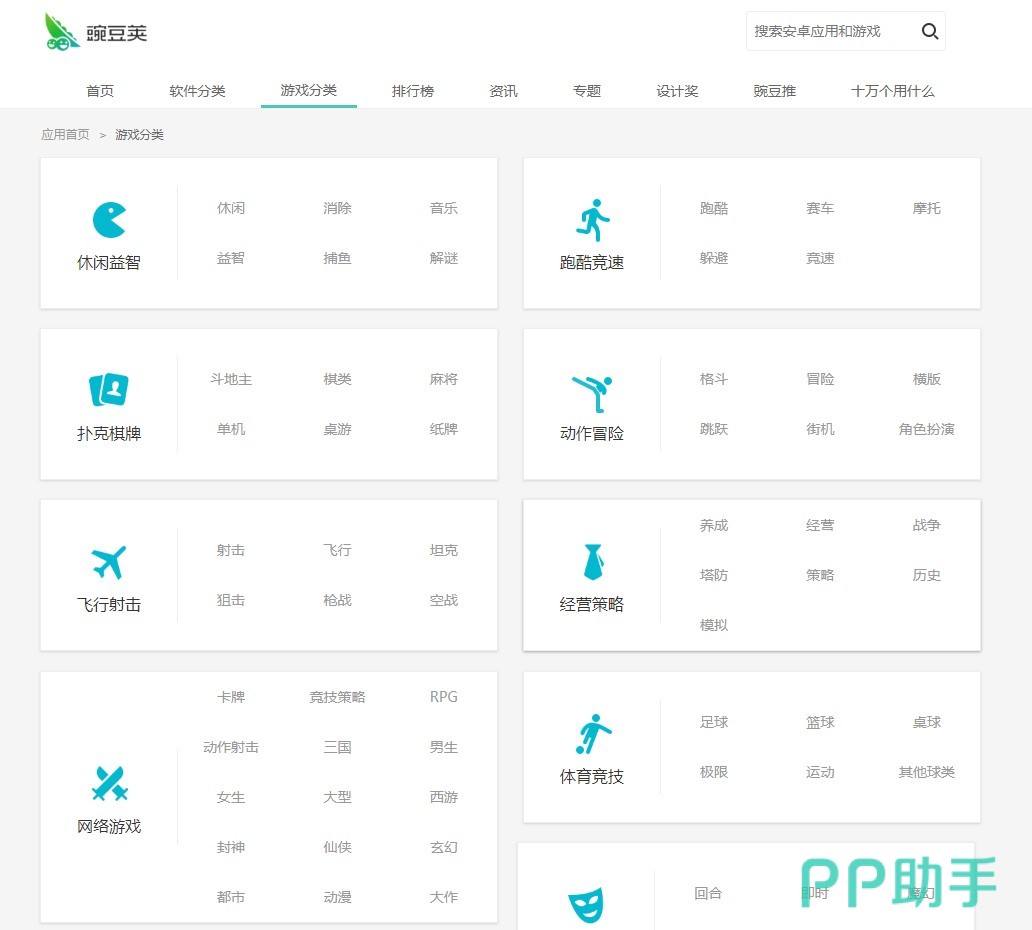Screen dimensions: 1032x930
Task: Open the 足球 subcategory link
Action: point(714,722)
